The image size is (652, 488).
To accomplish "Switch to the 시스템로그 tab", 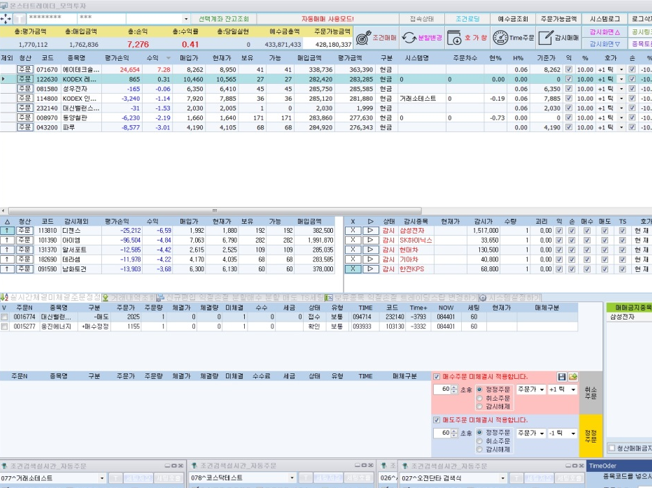I will (x=606, y=19).
